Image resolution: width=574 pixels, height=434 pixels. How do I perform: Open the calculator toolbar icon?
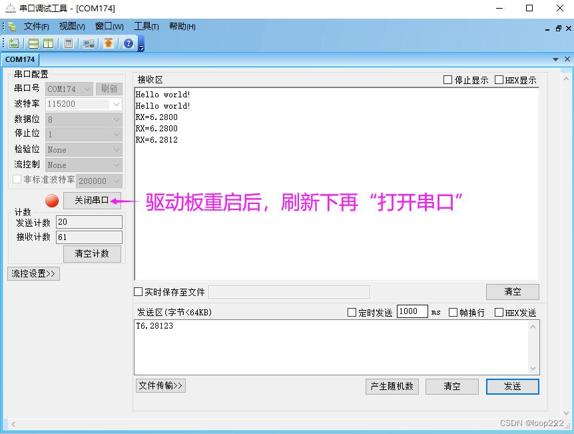click(68, 44)
